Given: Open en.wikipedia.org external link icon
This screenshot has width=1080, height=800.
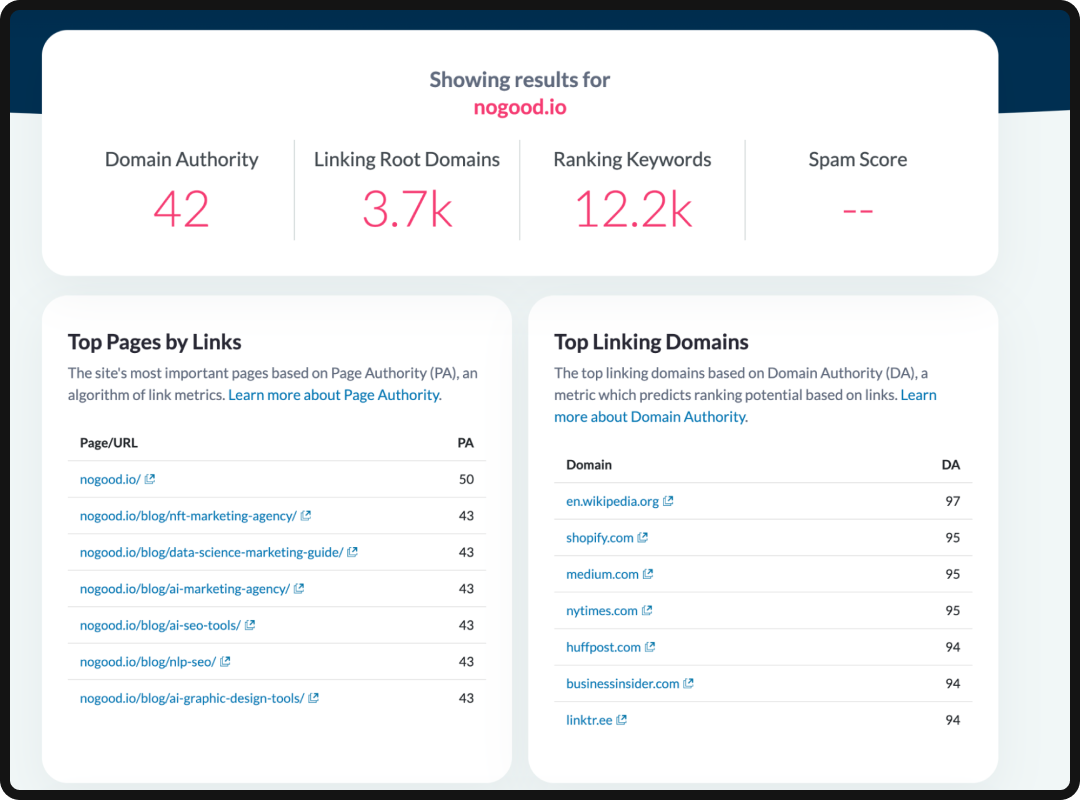Looking at the screenshot, I should pyautogui.click(x=669, y=500).
